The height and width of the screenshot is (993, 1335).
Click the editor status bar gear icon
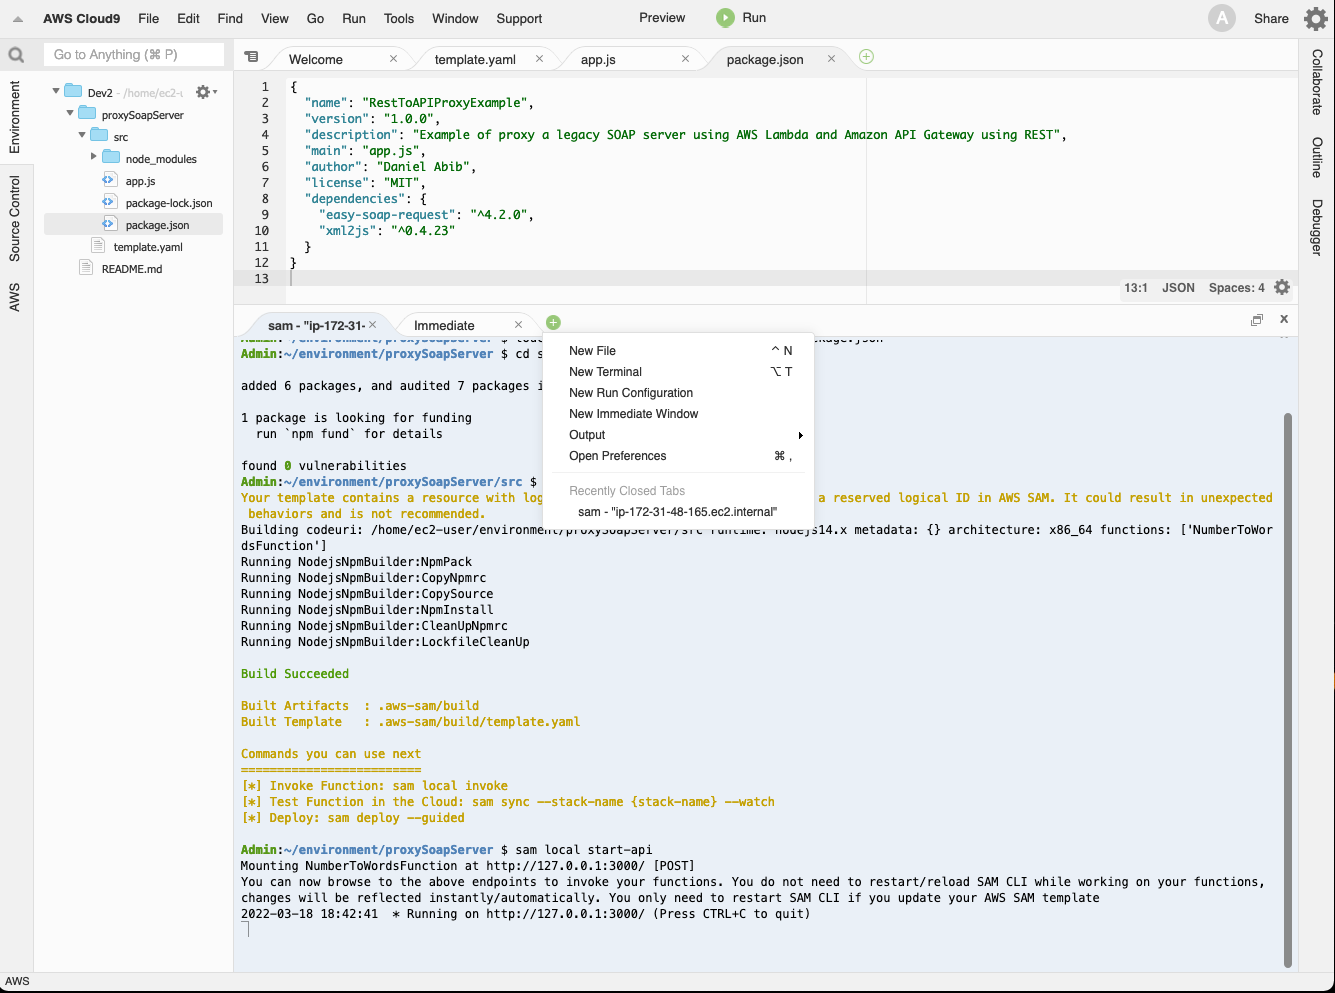point(1282,288)
